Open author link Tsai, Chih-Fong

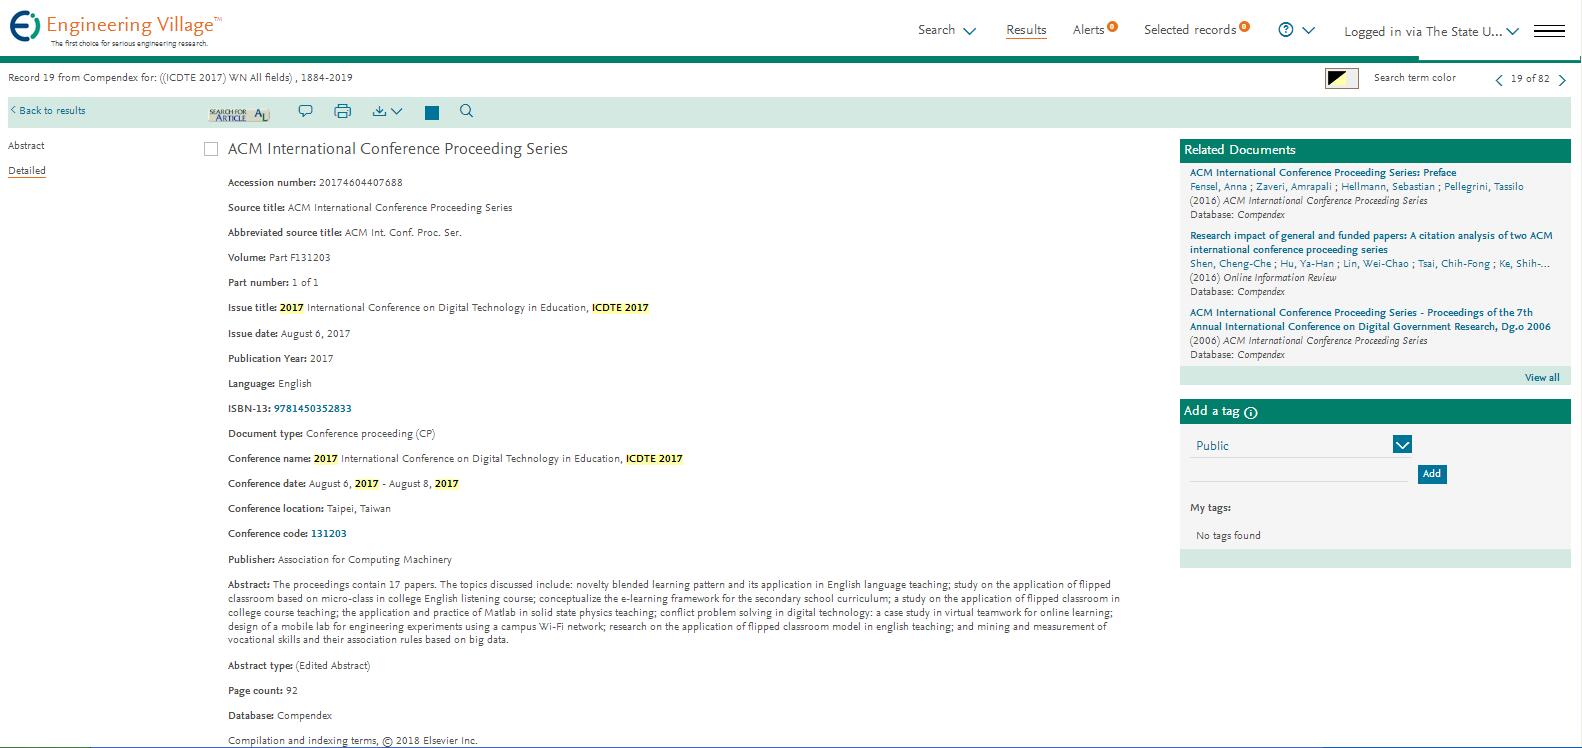click(1454, 264)
